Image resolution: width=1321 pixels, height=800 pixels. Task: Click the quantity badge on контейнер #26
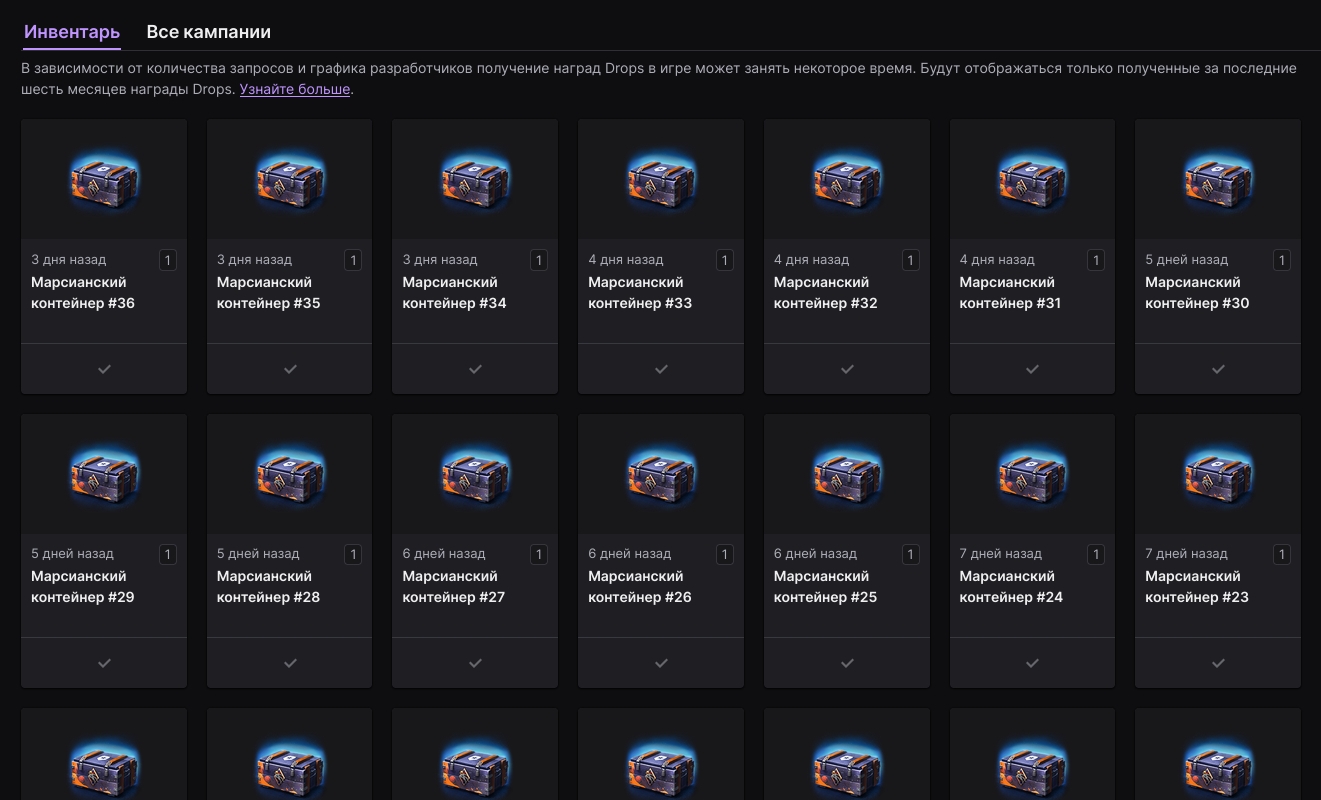[x=725, y=554]
